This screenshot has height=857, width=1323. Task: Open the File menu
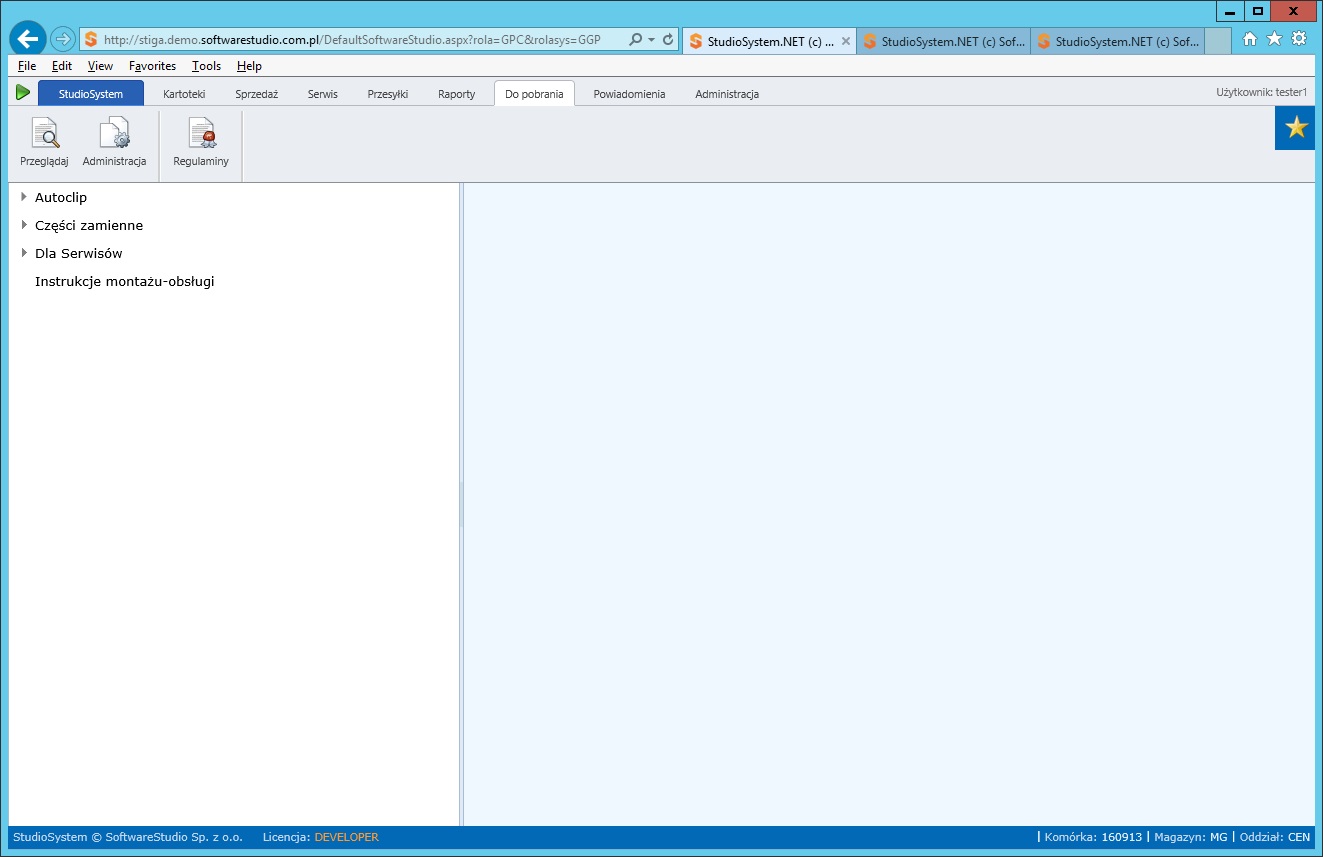(27, 66)
